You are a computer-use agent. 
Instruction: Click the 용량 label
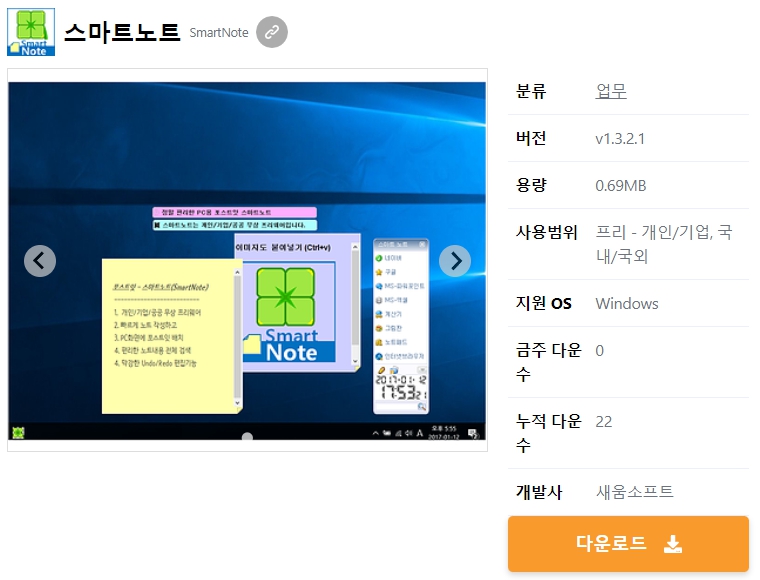(x=531, y=185)
